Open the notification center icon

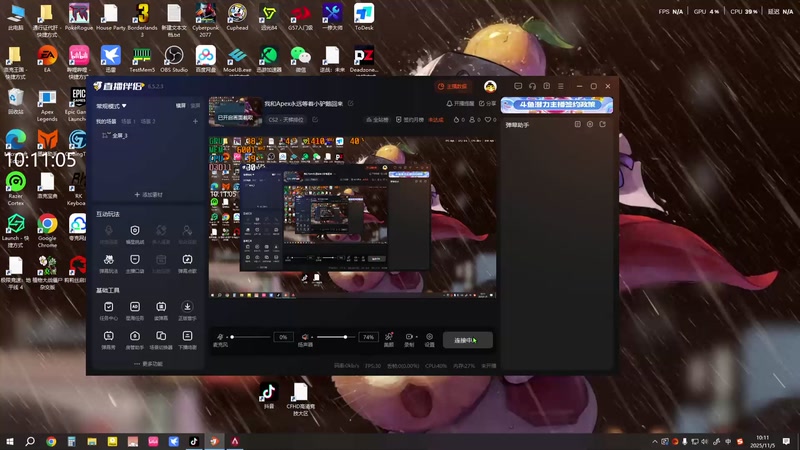(787, 441)
